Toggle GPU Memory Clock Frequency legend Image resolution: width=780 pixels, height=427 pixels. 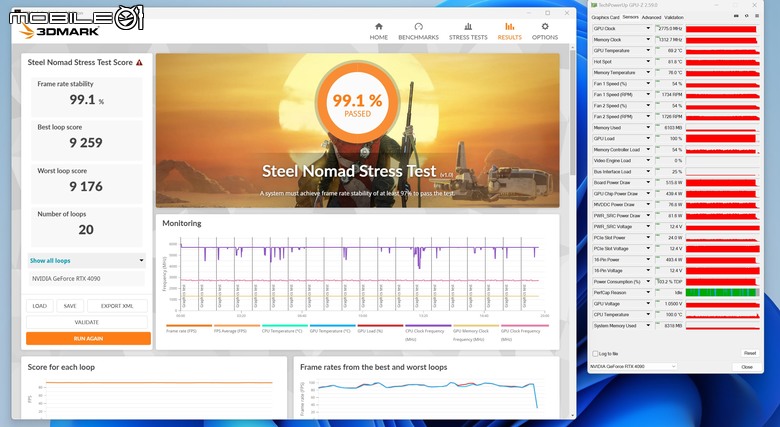pyautogui.click(x=475, y=332)
